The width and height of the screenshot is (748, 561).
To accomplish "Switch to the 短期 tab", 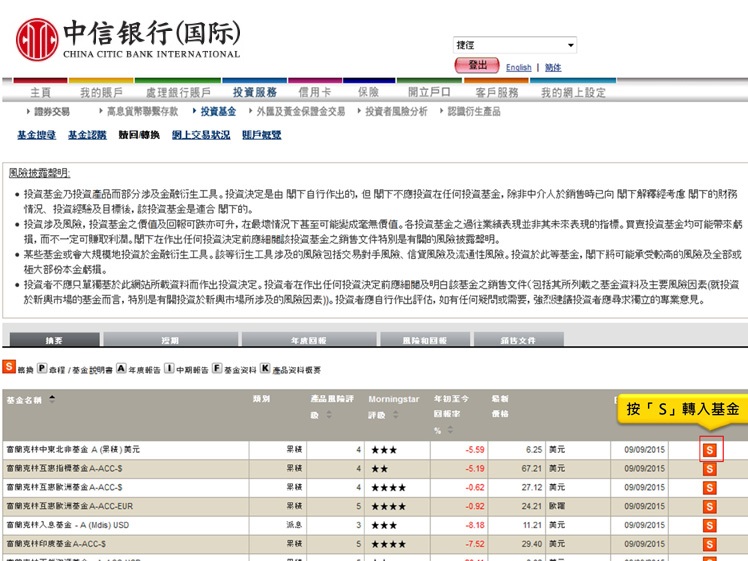I will click(170, 340).
